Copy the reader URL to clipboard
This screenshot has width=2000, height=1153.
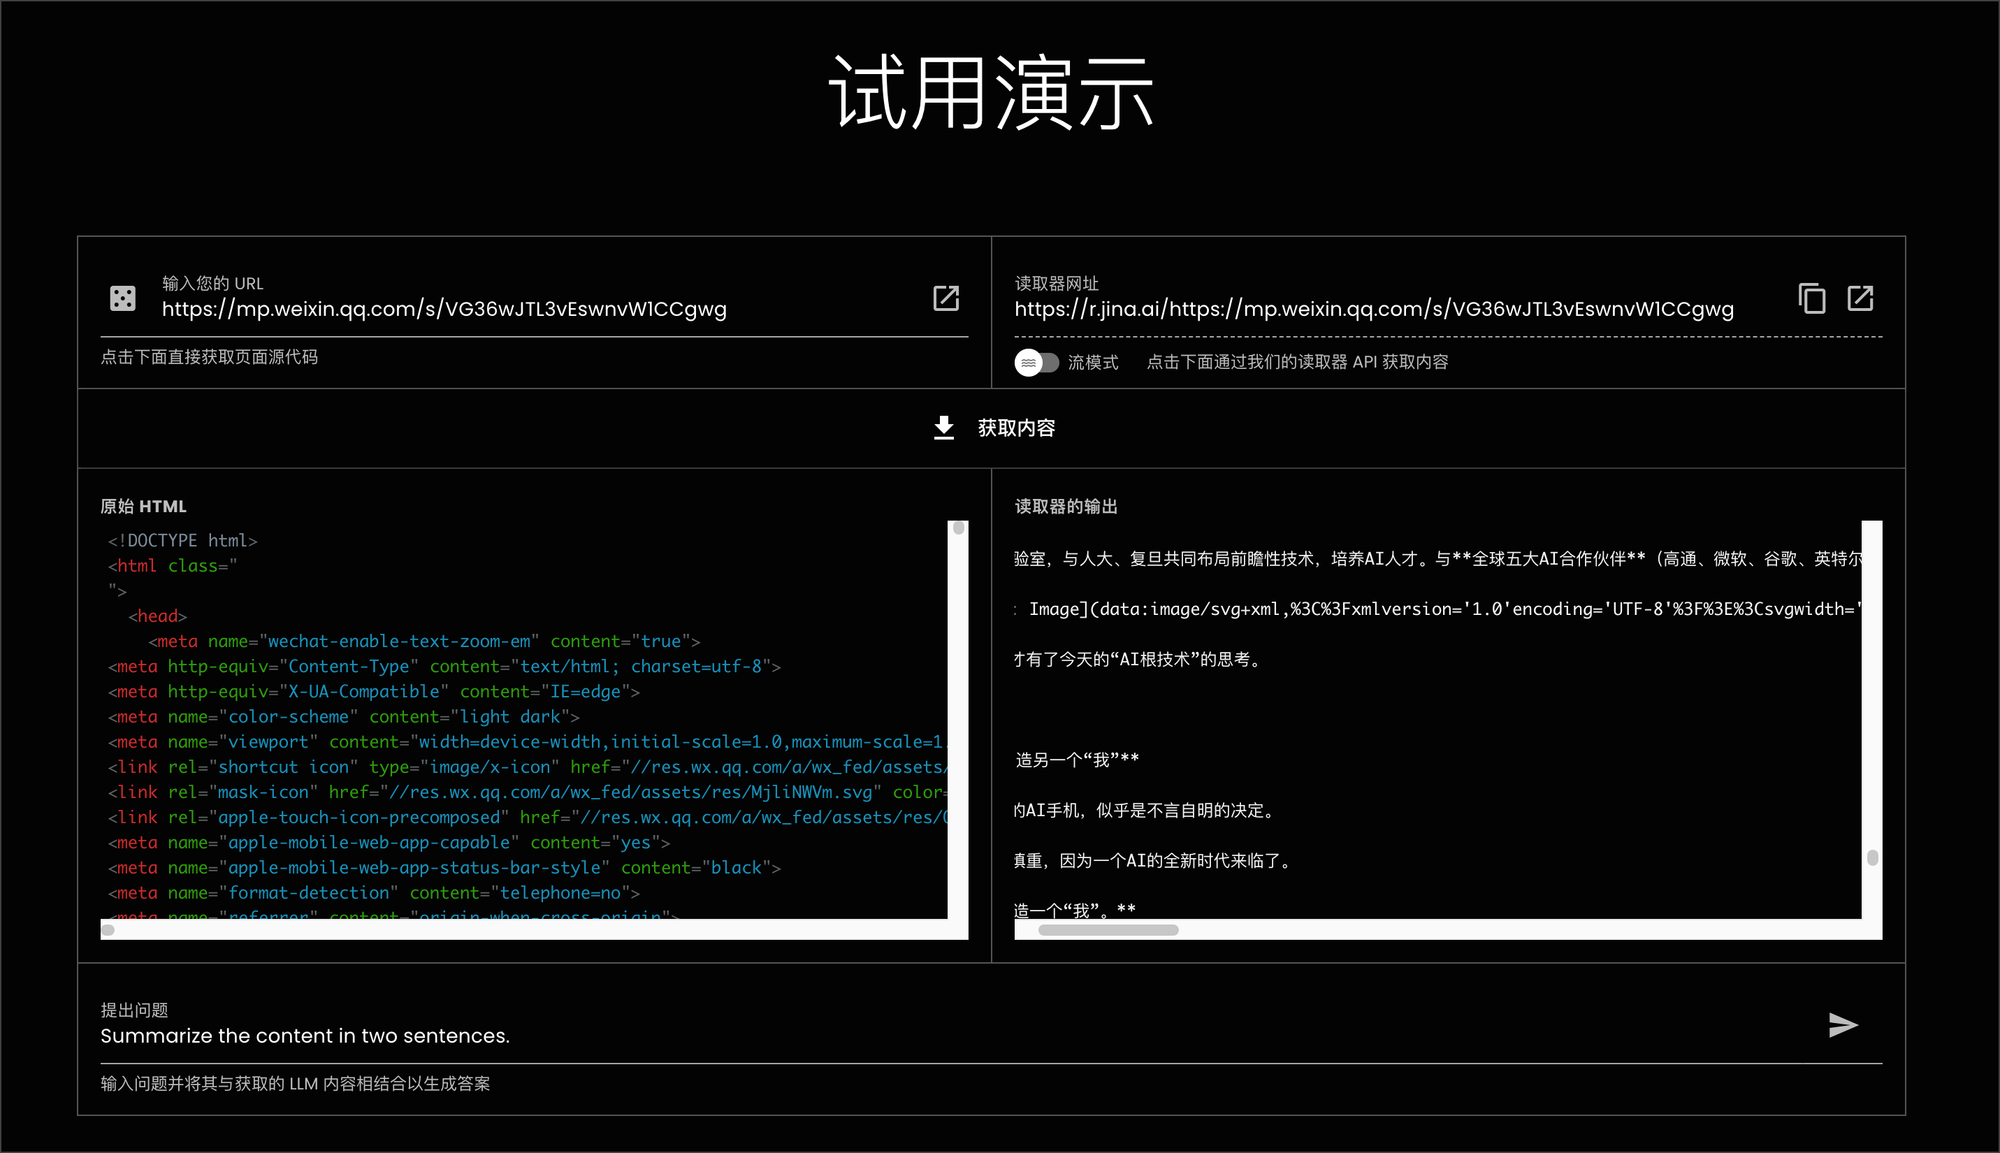pyautogui.click(x=1811, y=298)
